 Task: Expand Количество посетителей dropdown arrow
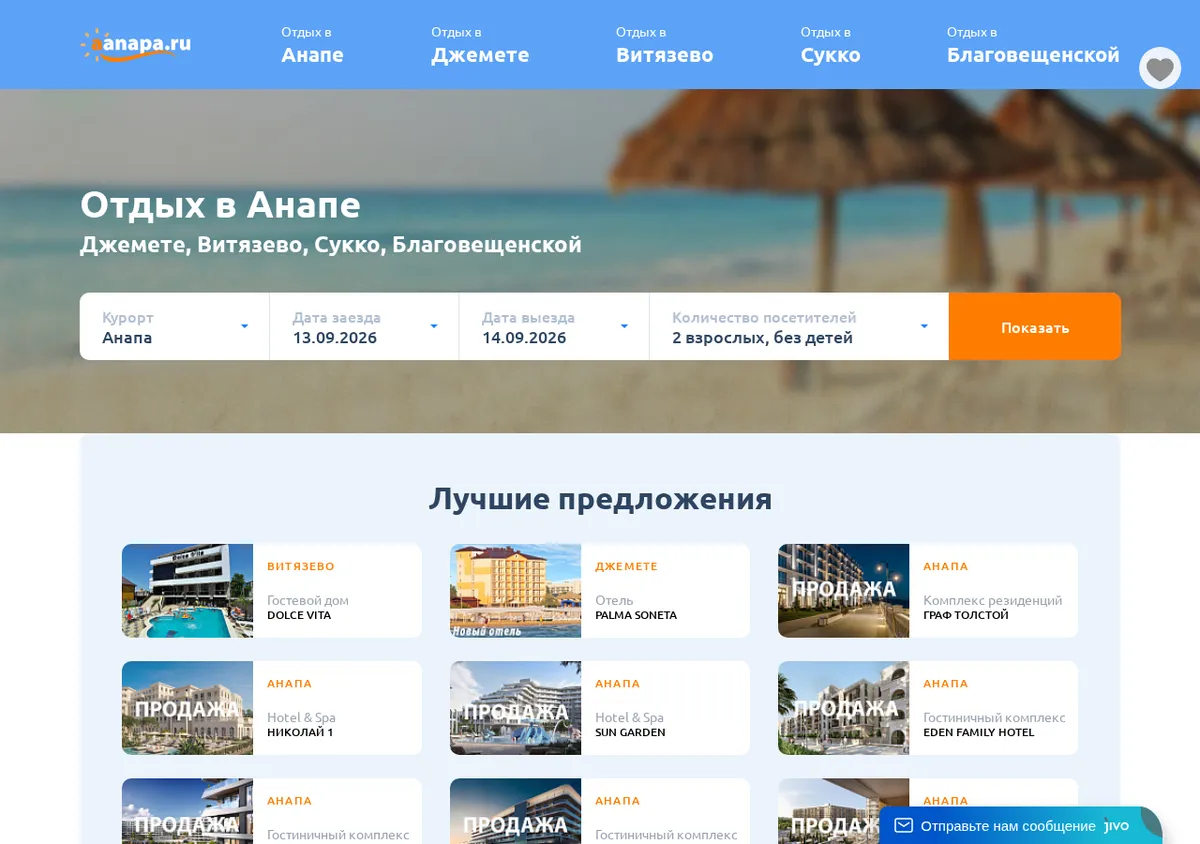924,326
